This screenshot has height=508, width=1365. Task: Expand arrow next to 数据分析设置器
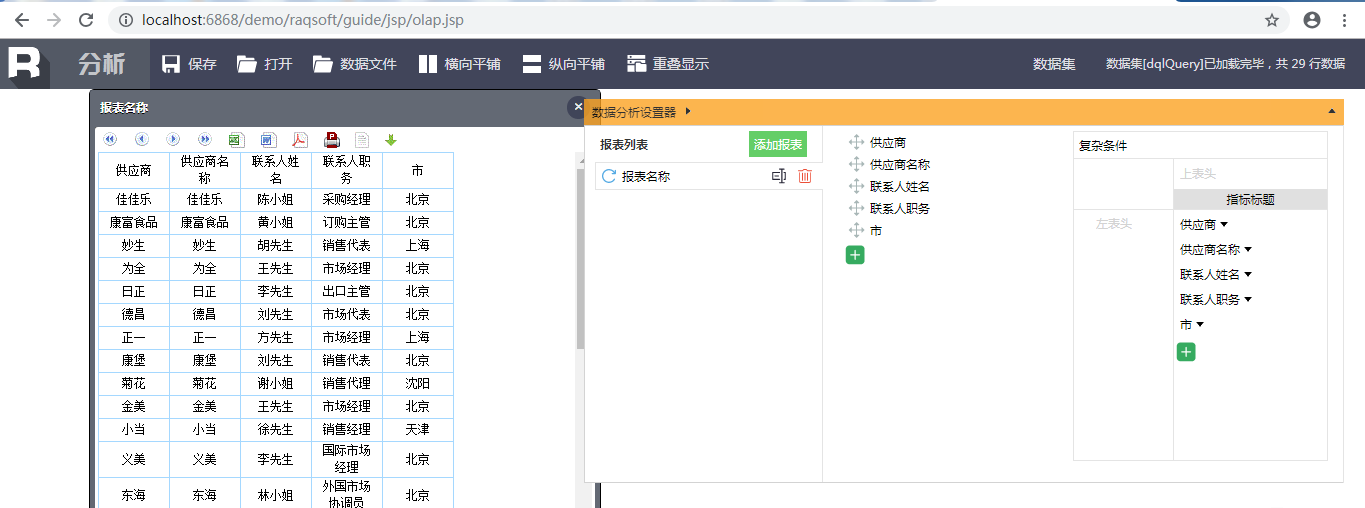click(688, 112)
